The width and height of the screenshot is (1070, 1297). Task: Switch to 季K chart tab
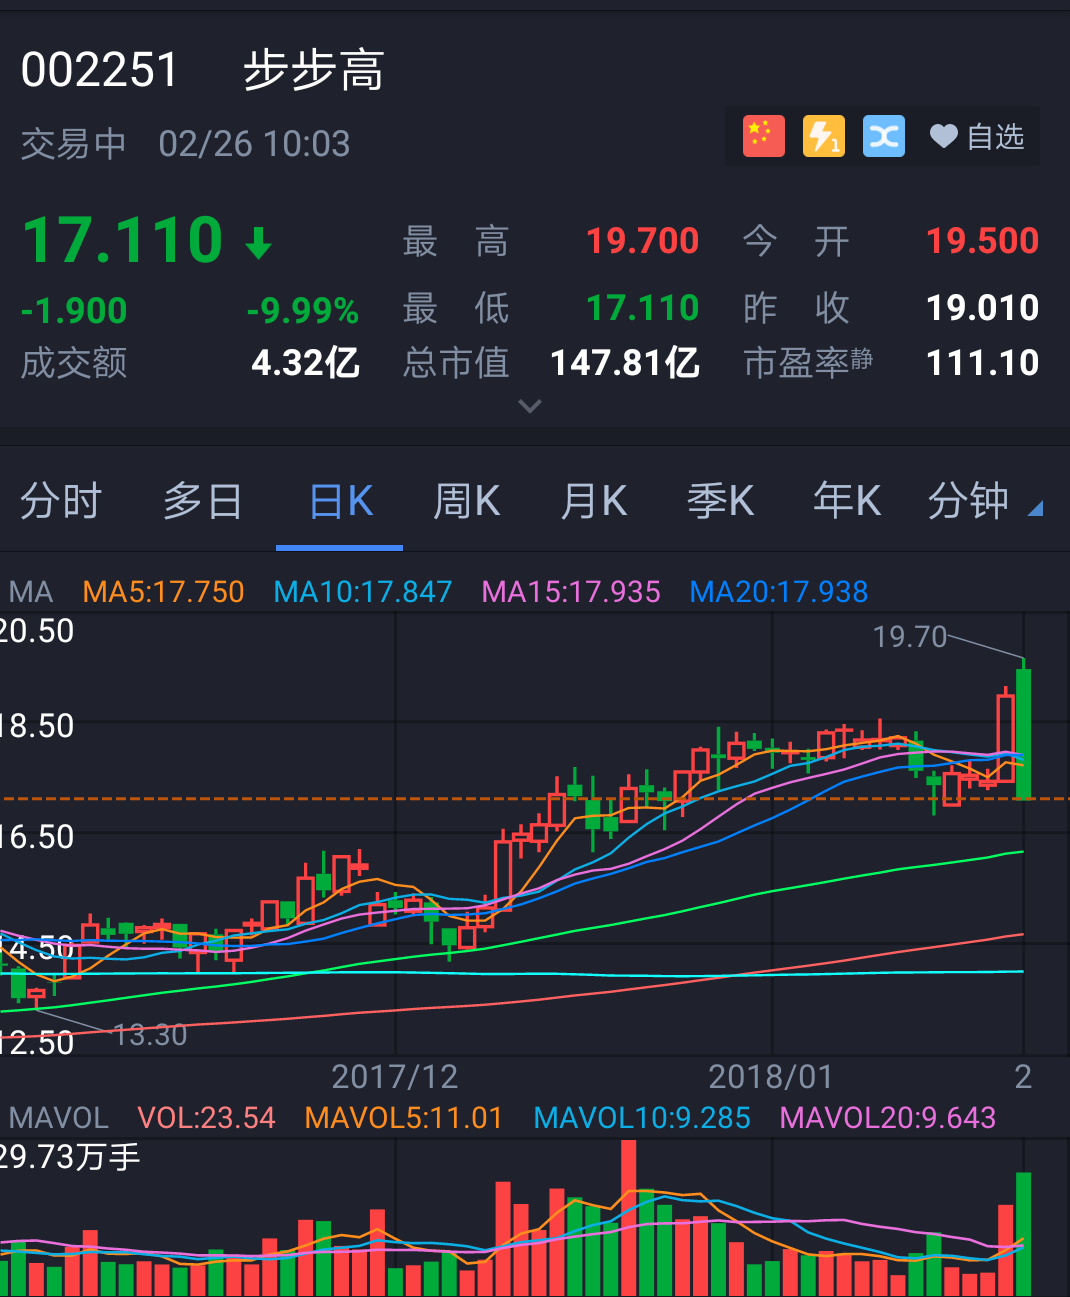coord(721,501)
